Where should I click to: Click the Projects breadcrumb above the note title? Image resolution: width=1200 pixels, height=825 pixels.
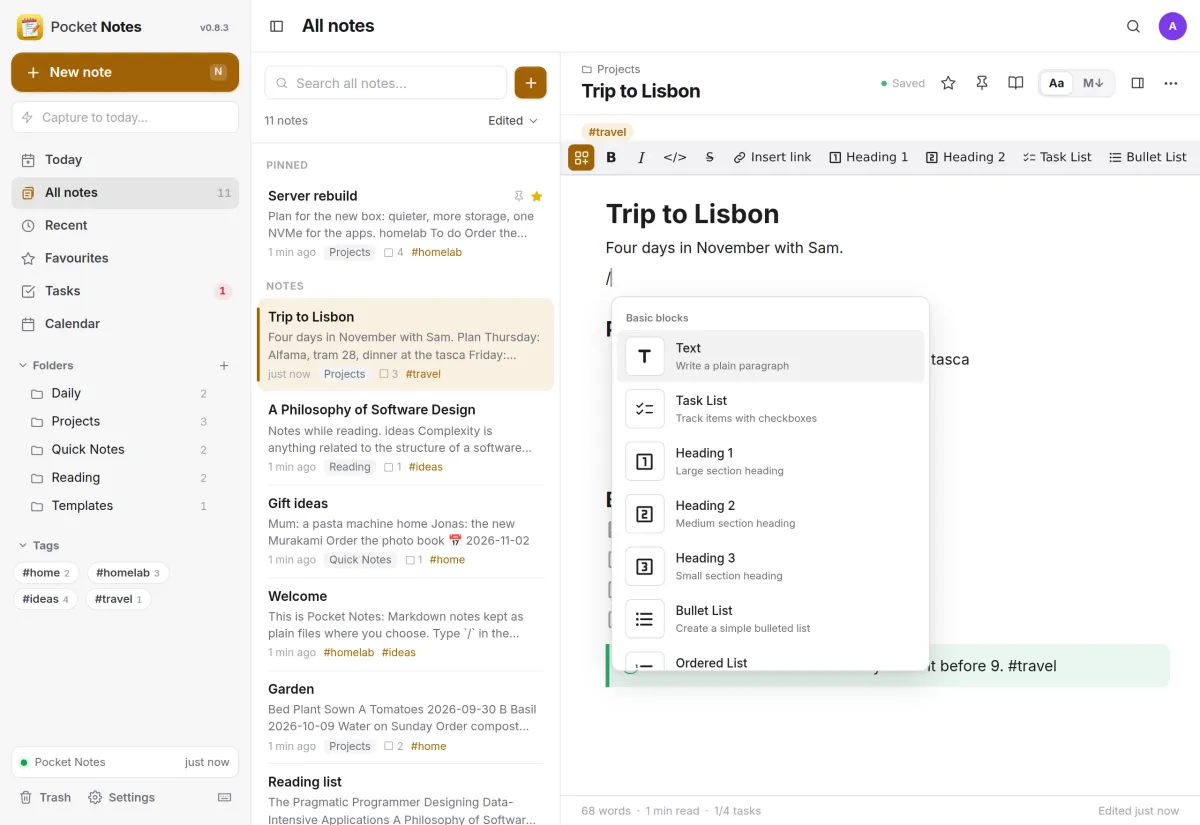[611, 69]
